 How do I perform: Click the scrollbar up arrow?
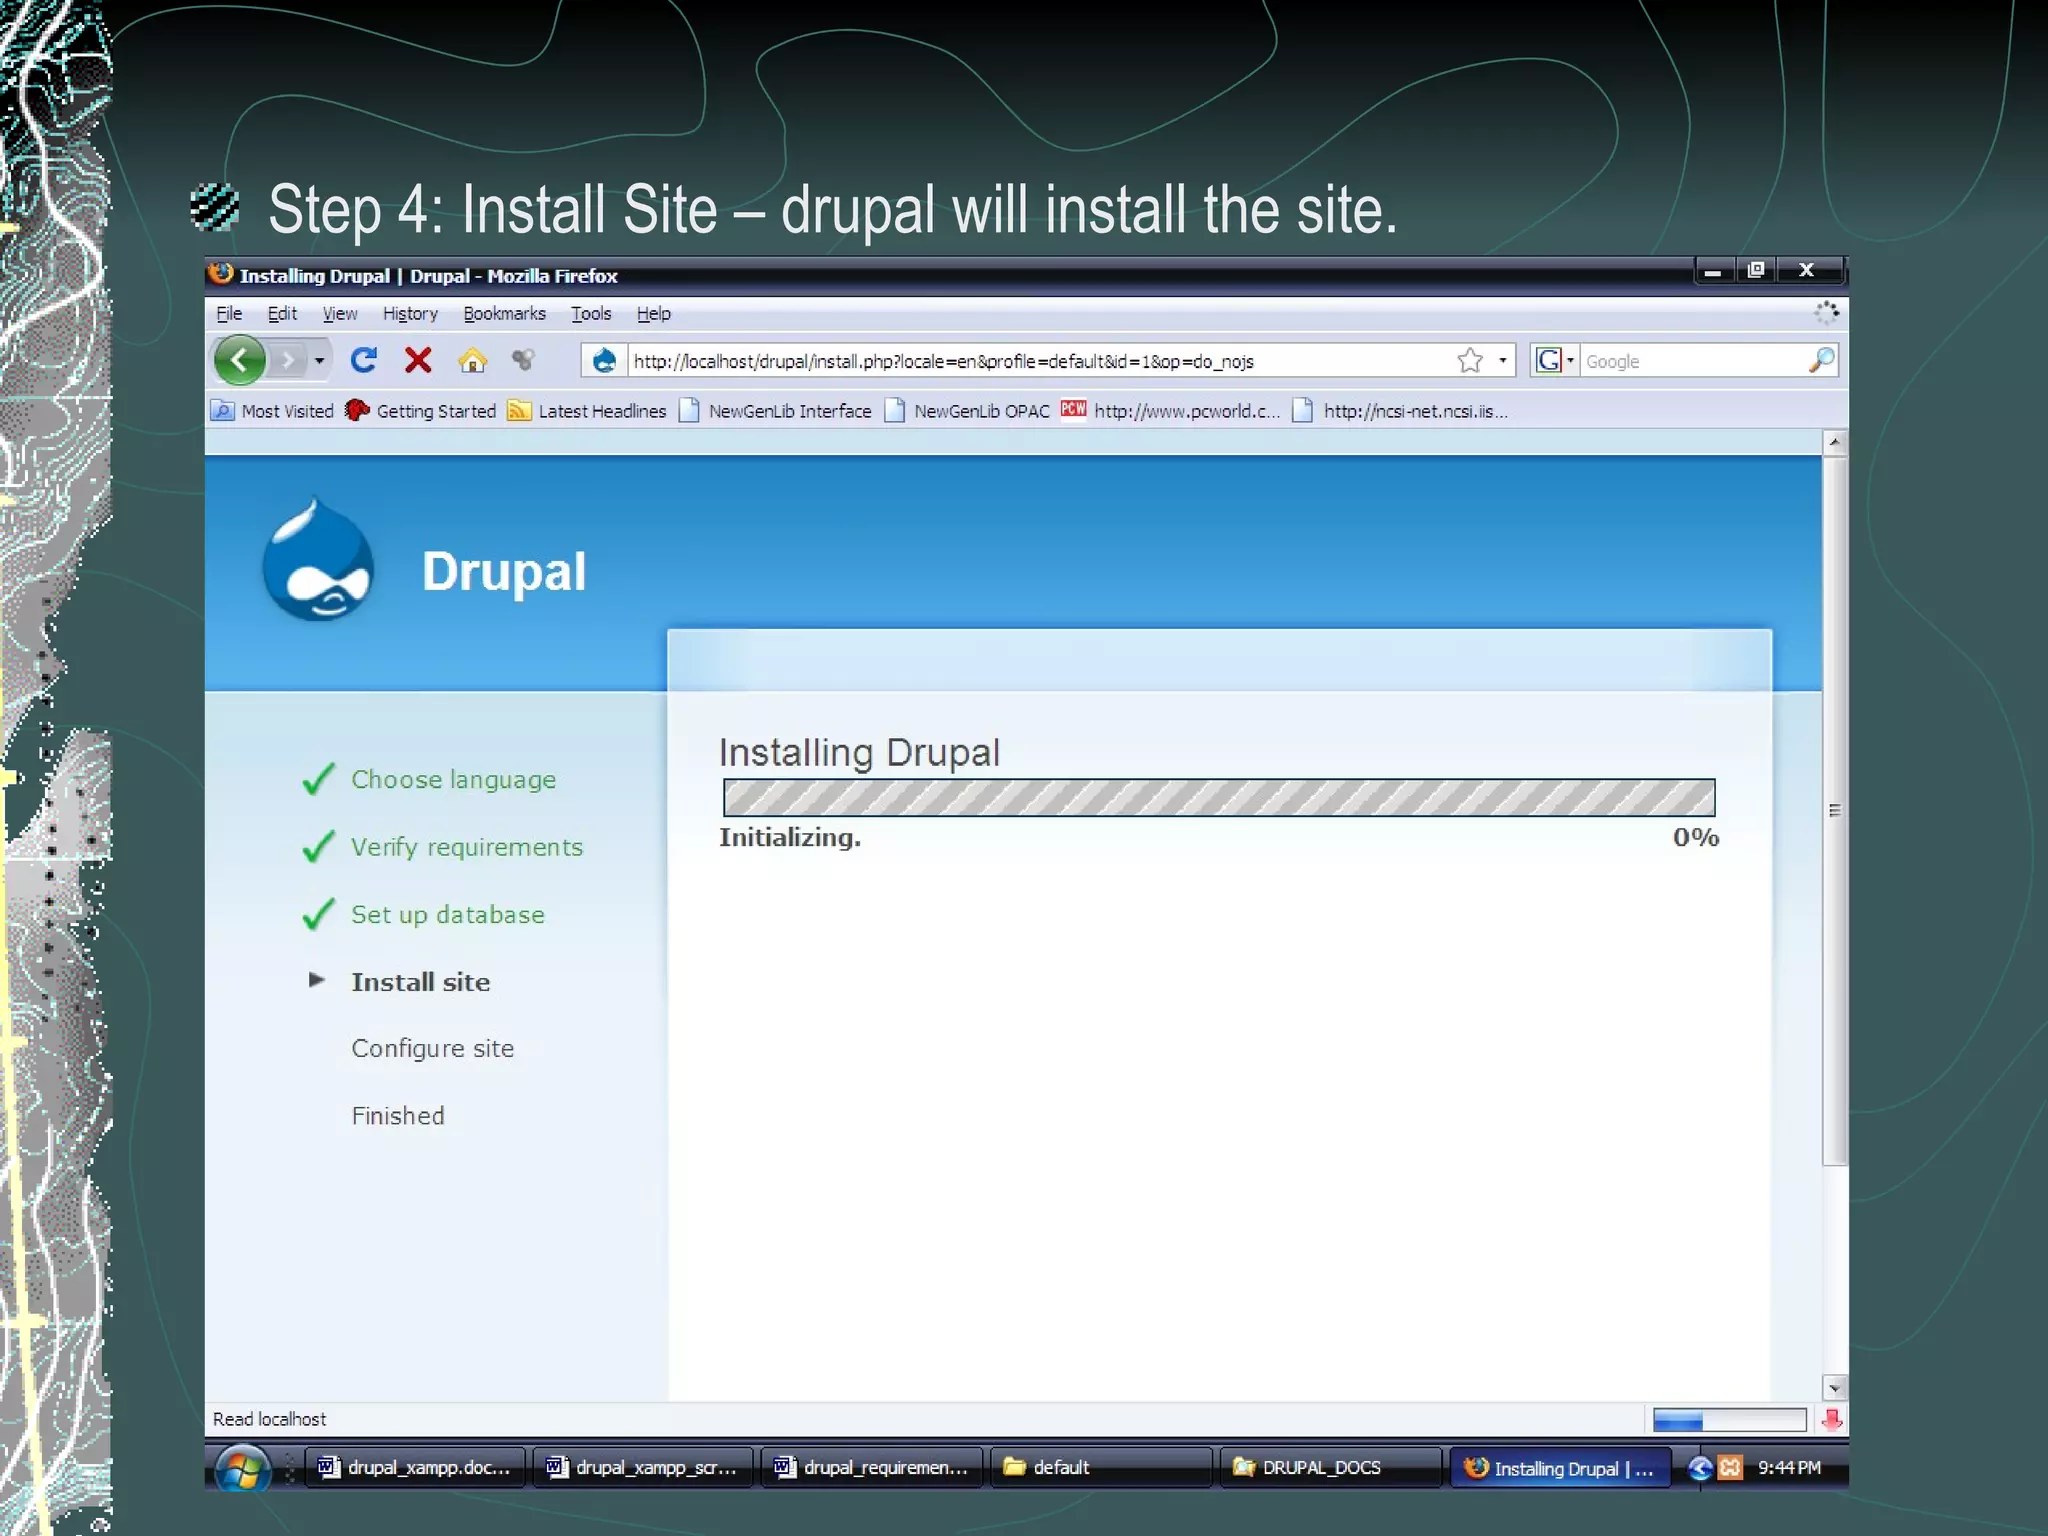click(x=1834, y=442)
